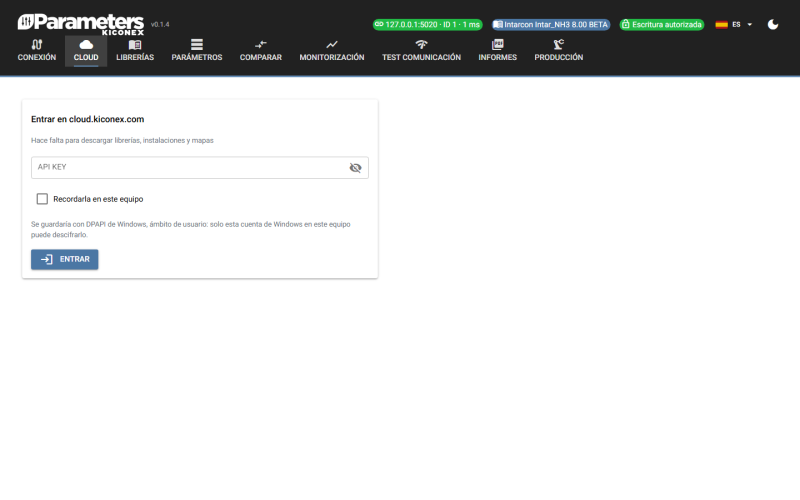Click the Parameters Kiconex logo
The width and height of the screenshot is (800, 500).
(x=81, y=24)
